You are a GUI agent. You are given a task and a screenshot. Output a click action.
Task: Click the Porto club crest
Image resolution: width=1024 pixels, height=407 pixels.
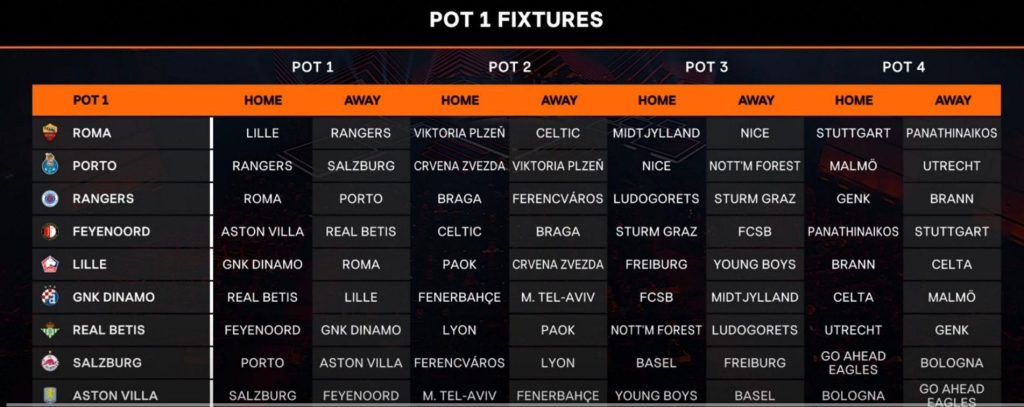tap(51, 166)
